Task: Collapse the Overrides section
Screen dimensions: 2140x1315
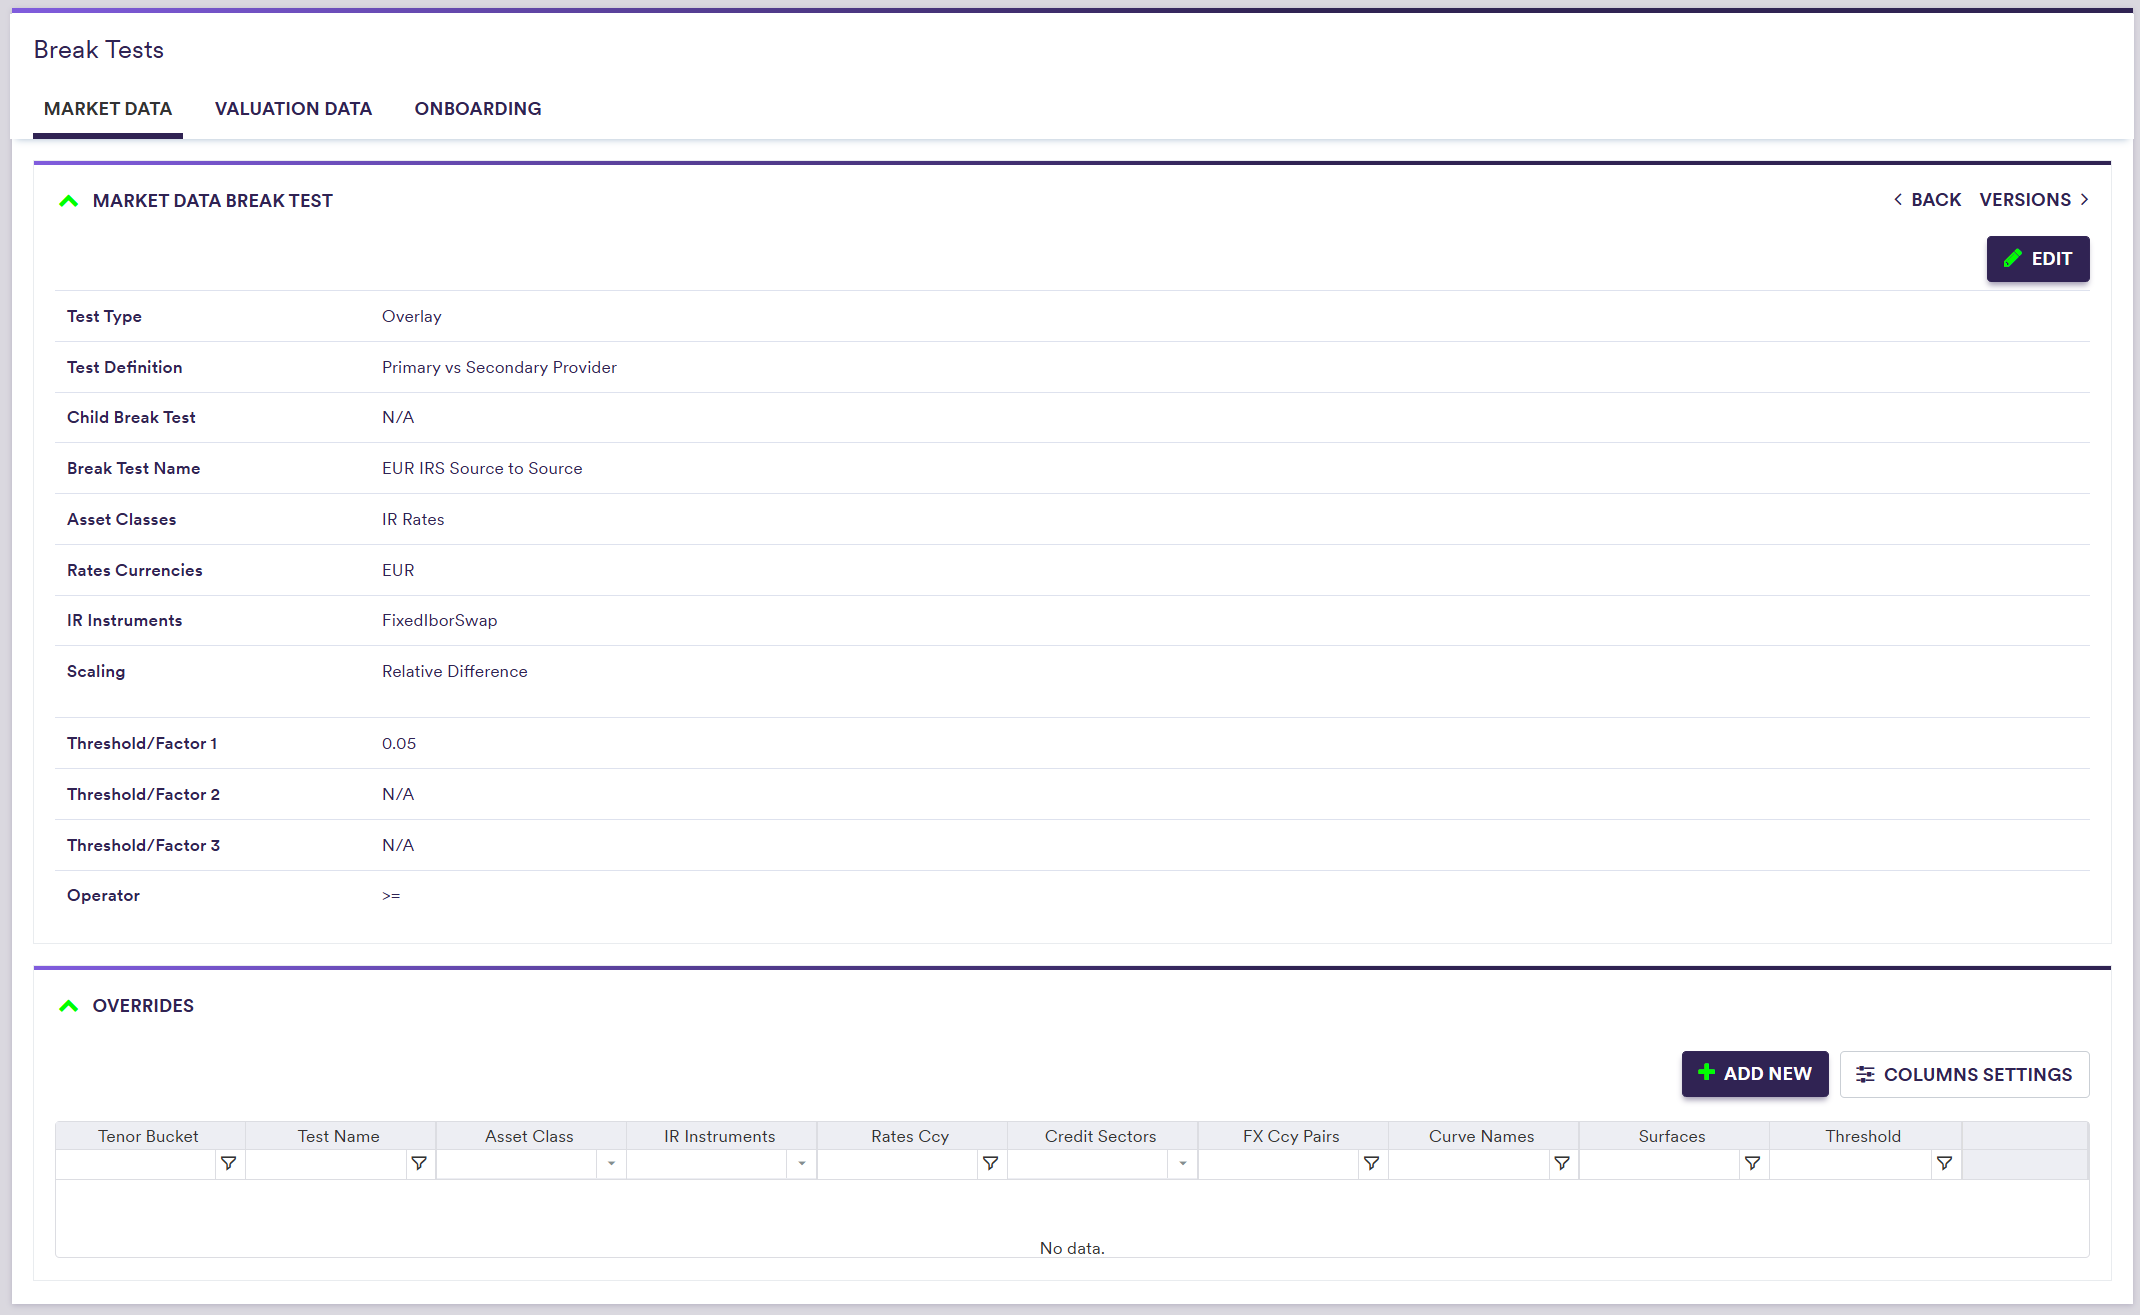Action: [69, 1006]
